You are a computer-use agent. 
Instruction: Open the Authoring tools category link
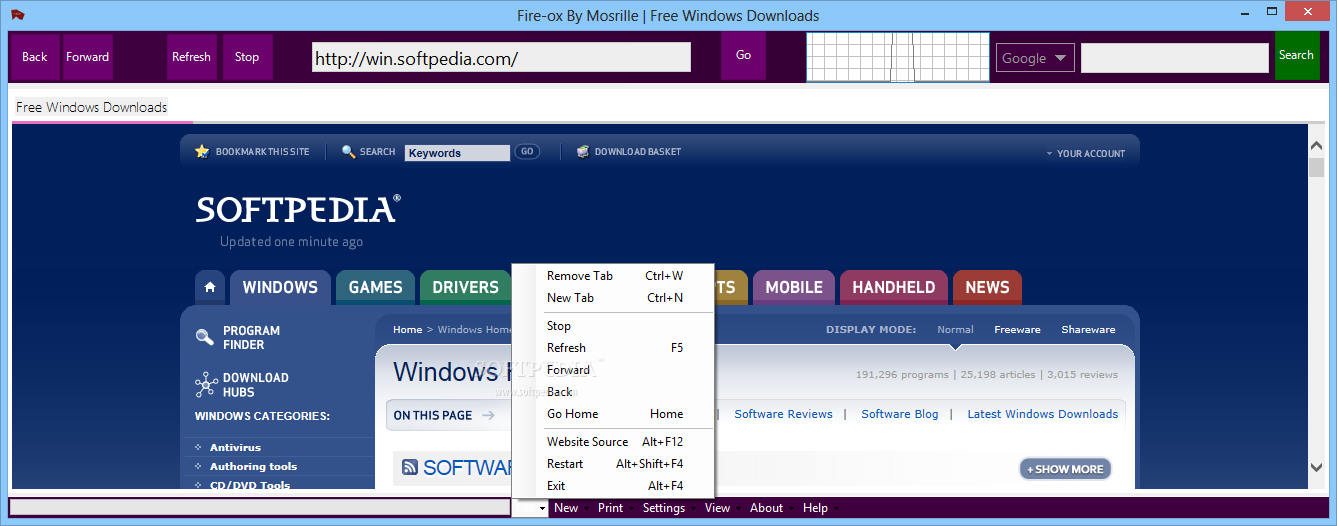[253, 467]
